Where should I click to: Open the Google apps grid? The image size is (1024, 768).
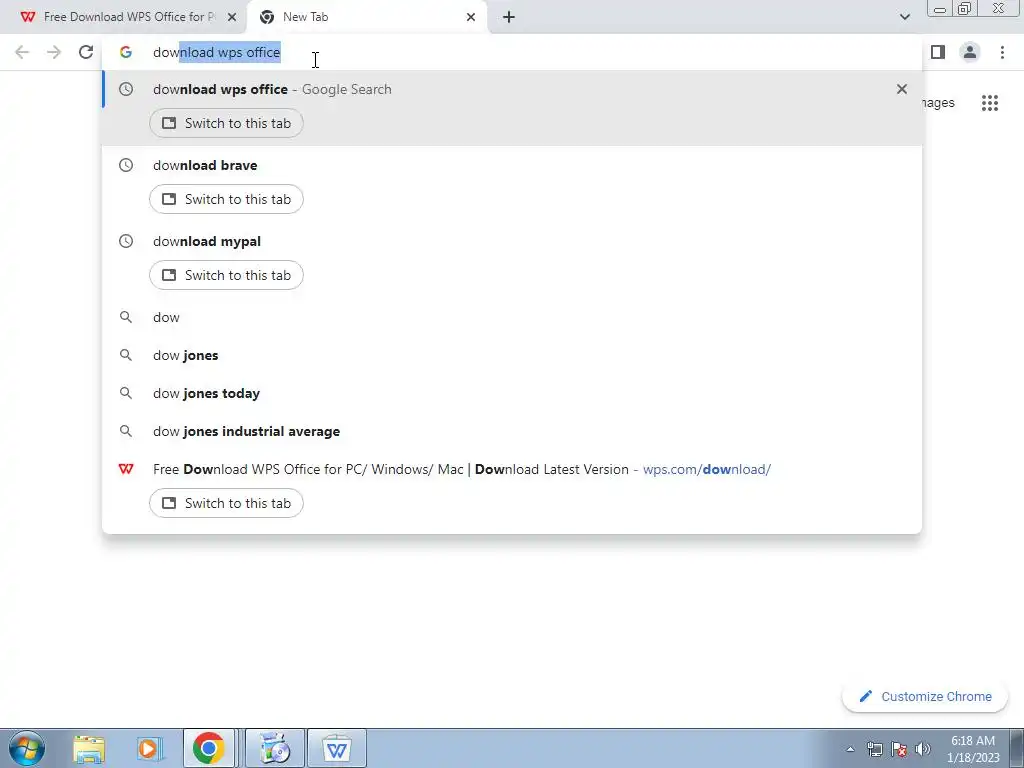pyautogui.click(x=990, y=103)
